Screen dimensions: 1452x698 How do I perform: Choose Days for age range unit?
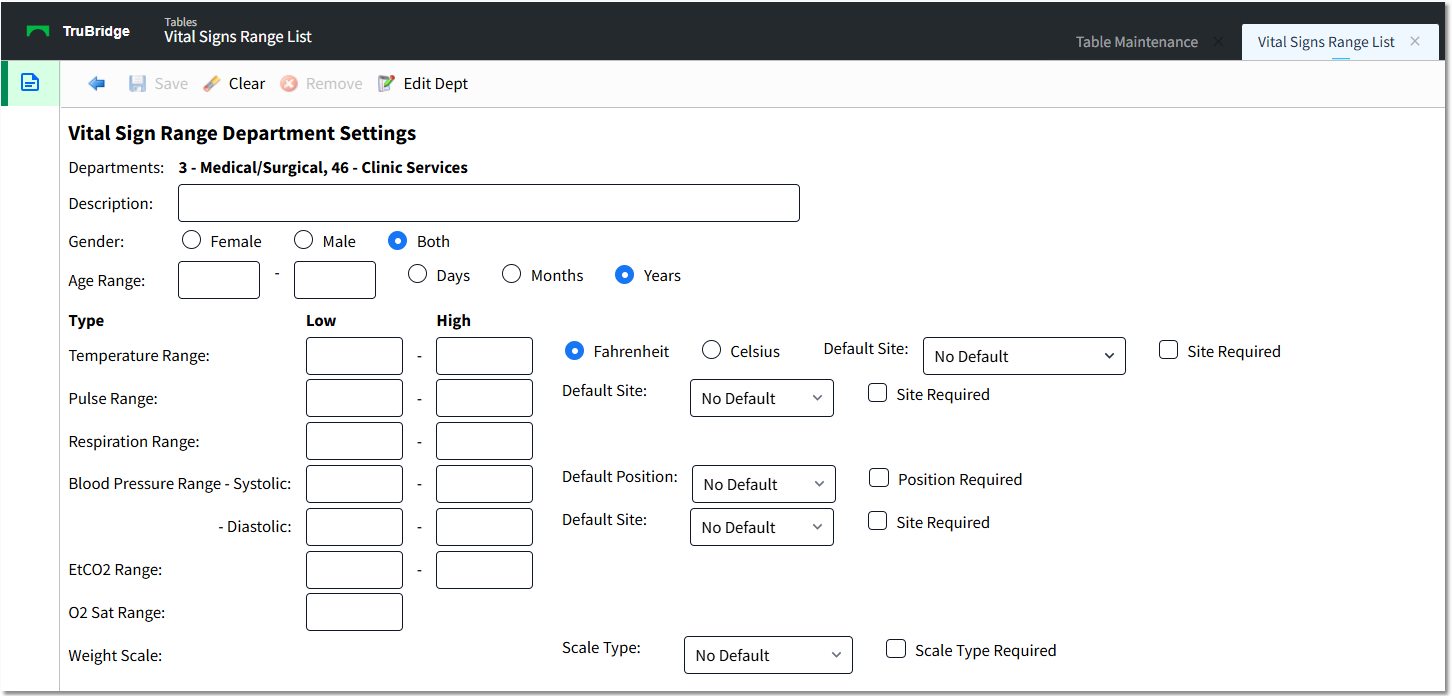click(417, 275)
